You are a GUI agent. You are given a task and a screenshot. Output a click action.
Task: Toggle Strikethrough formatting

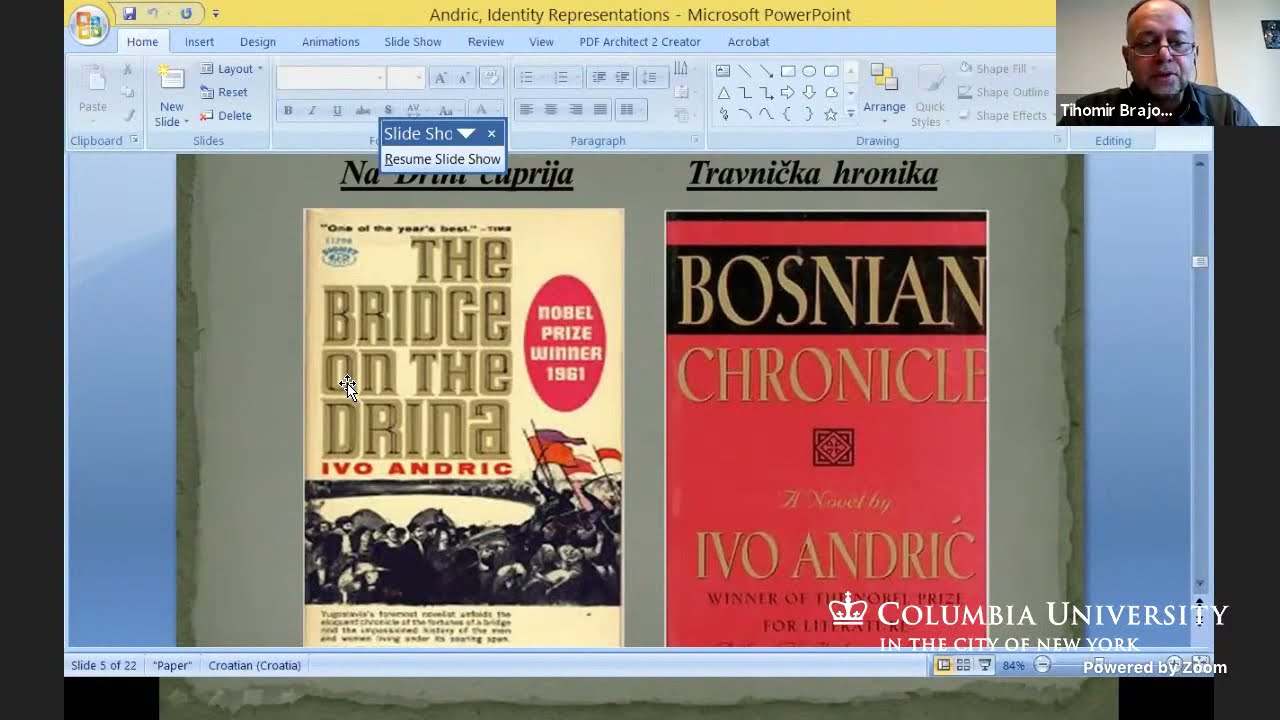(362, 110)
